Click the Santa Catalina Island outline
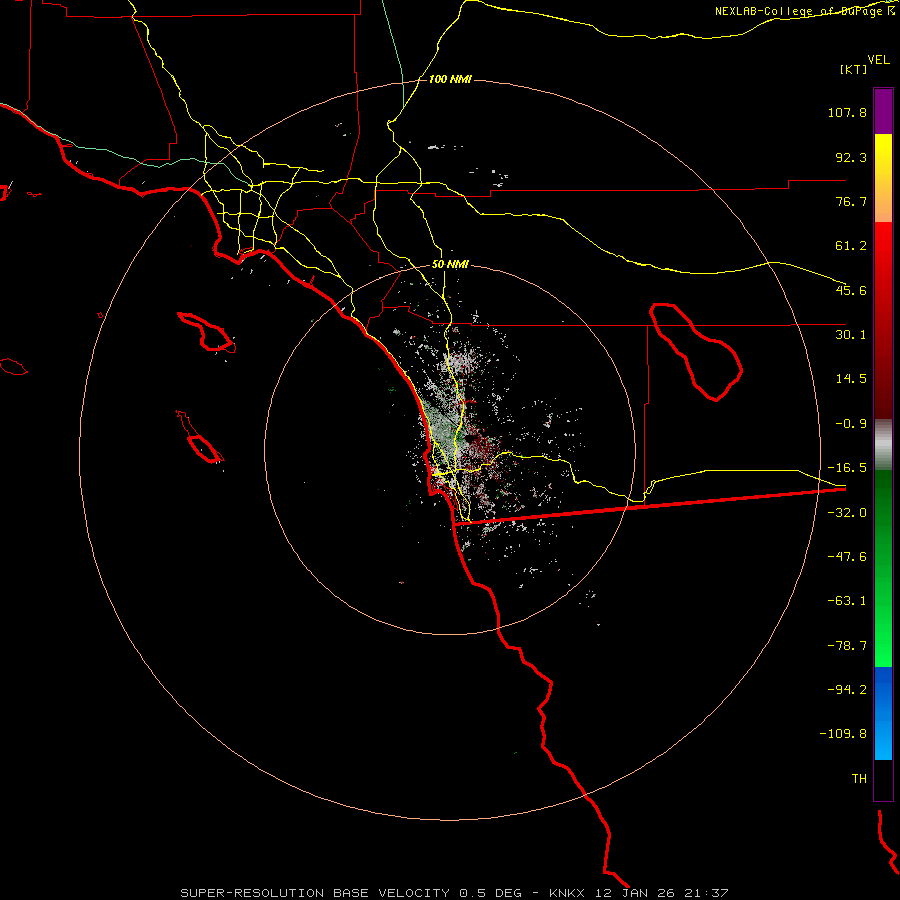Viewport: 900px width, 900px height. [x=207, y=332]
